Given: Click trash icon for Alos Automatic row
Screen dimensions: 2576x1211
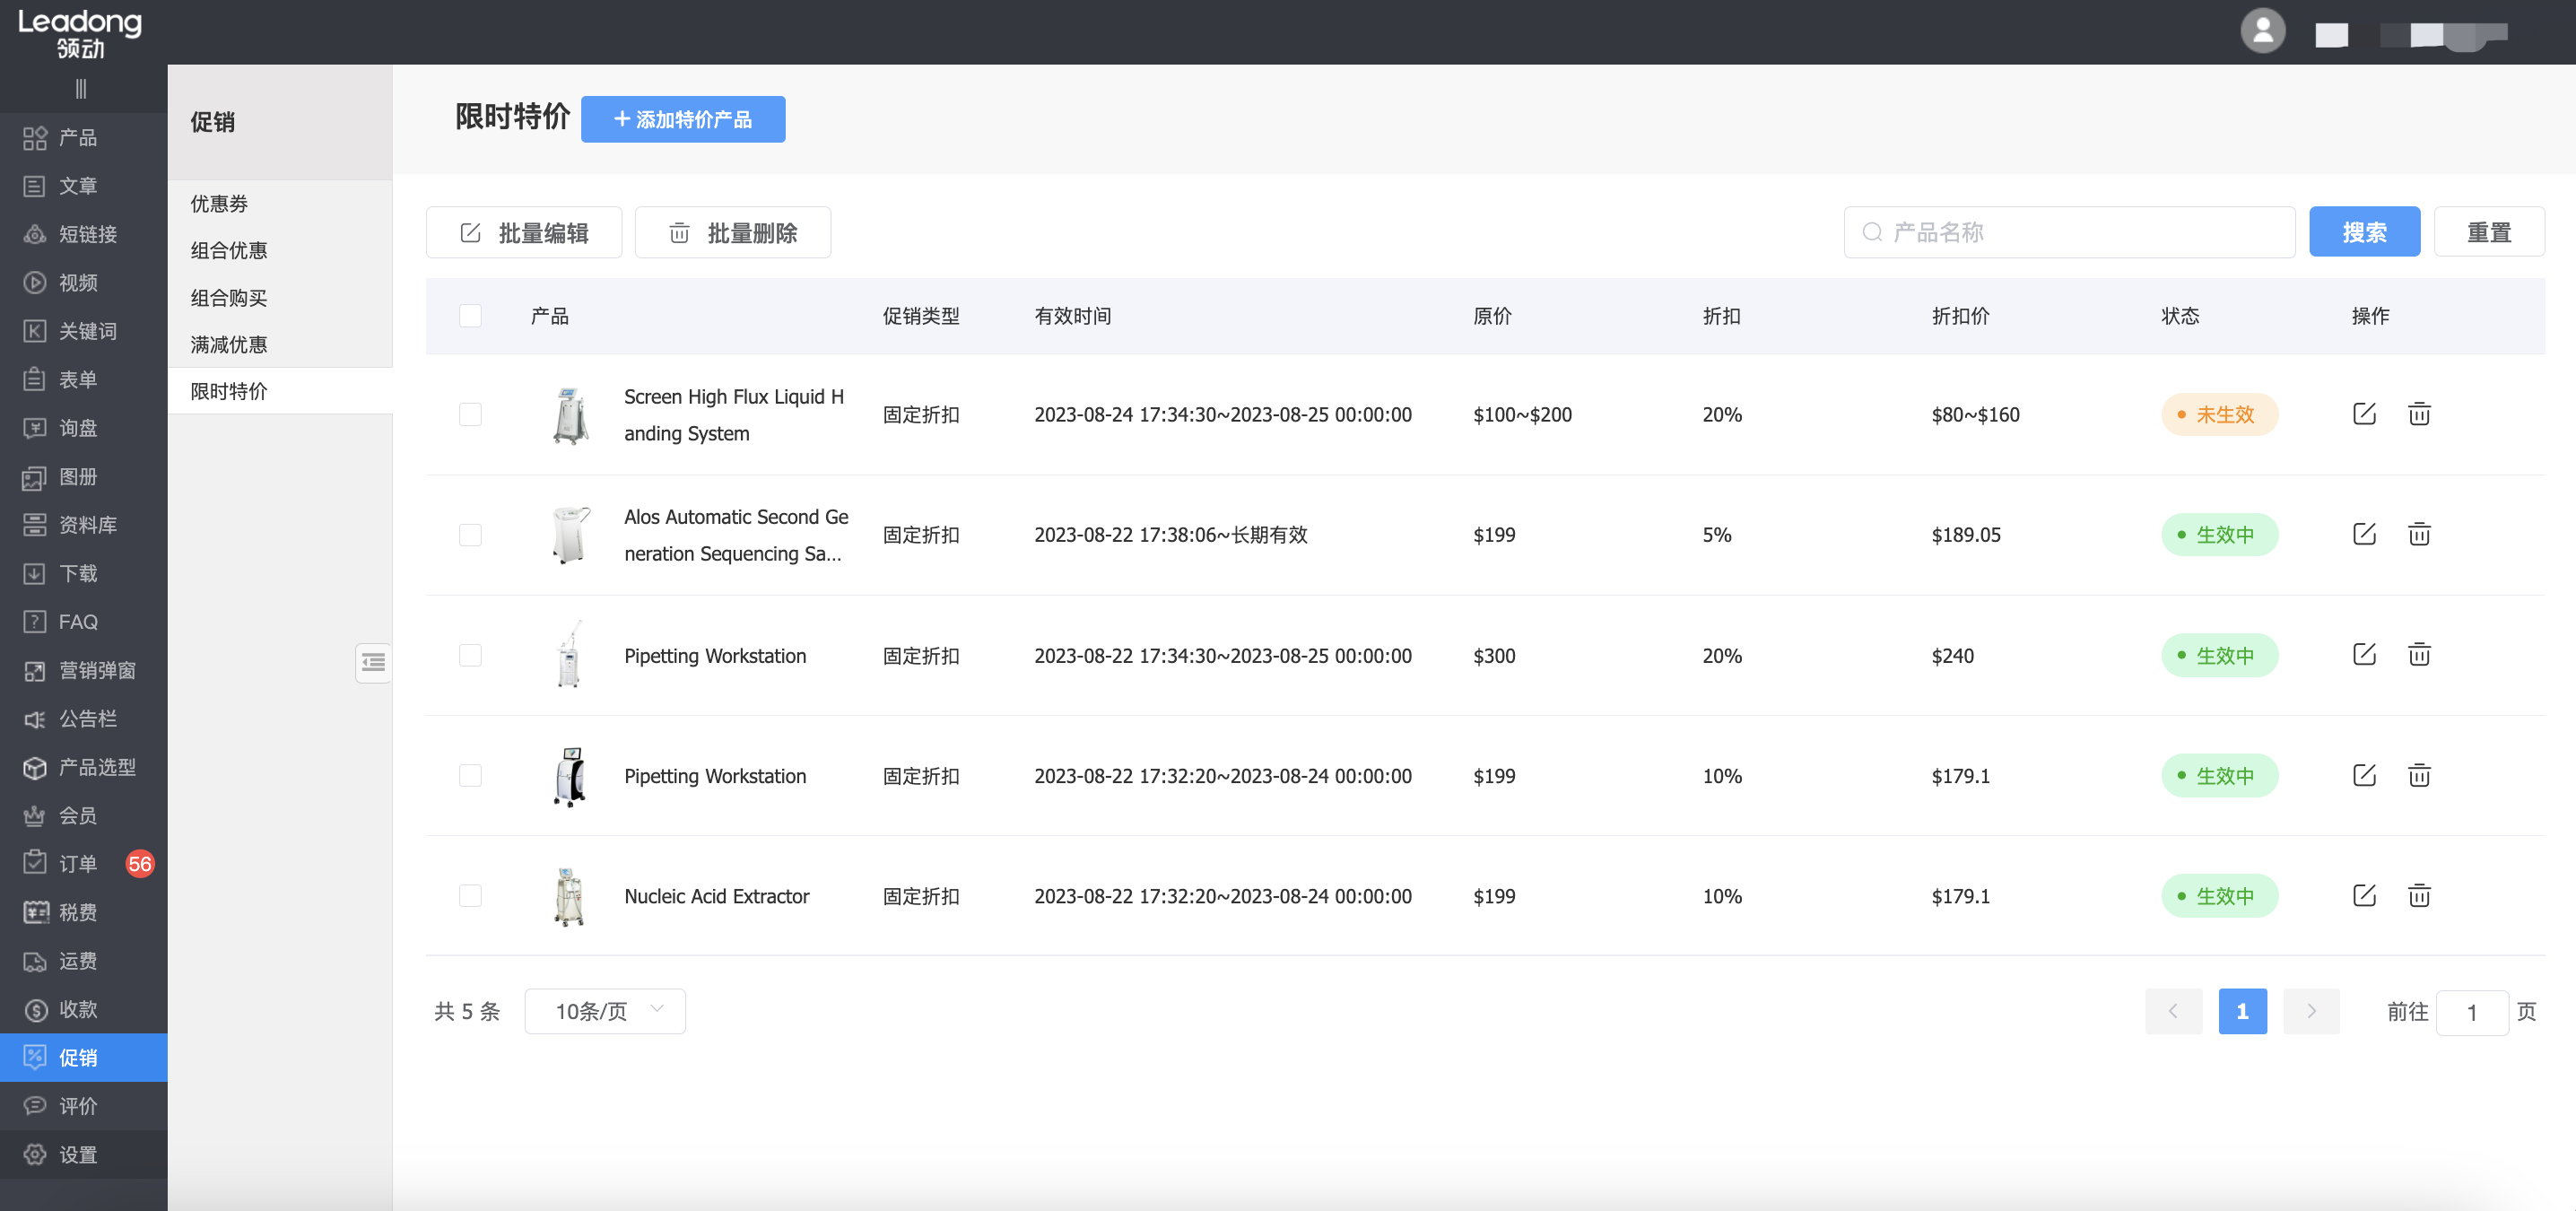Looking at the screenshot, I should [2418, 535].
